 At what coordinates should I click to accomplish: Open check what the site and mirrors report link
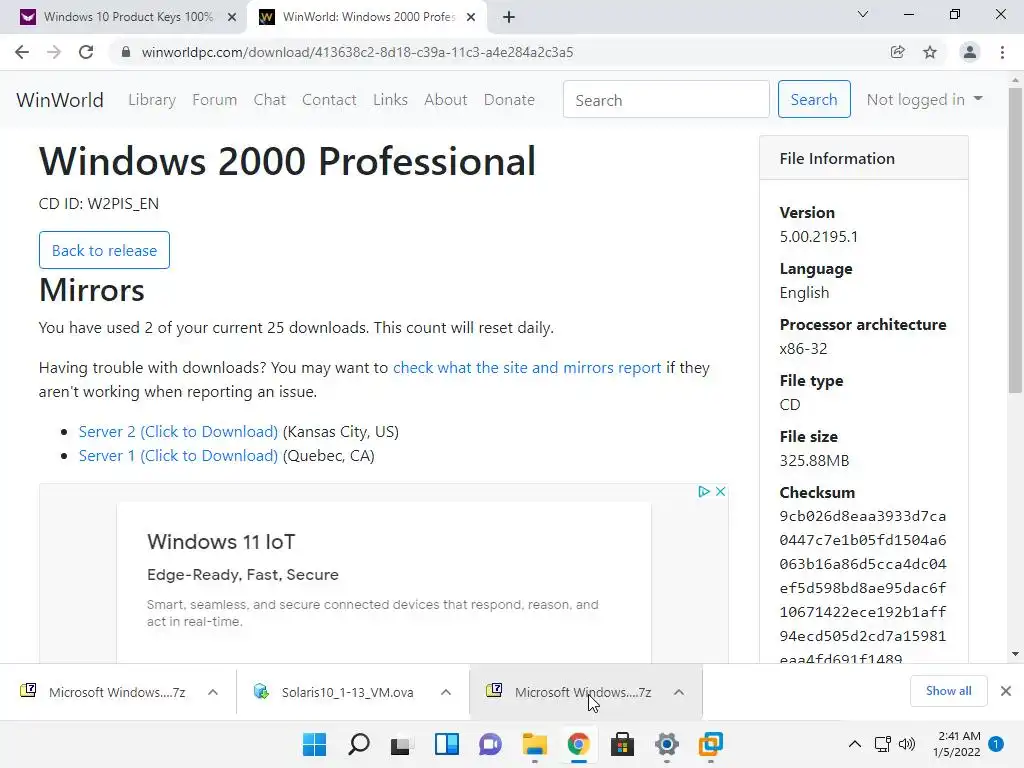(x=527, y=368)
